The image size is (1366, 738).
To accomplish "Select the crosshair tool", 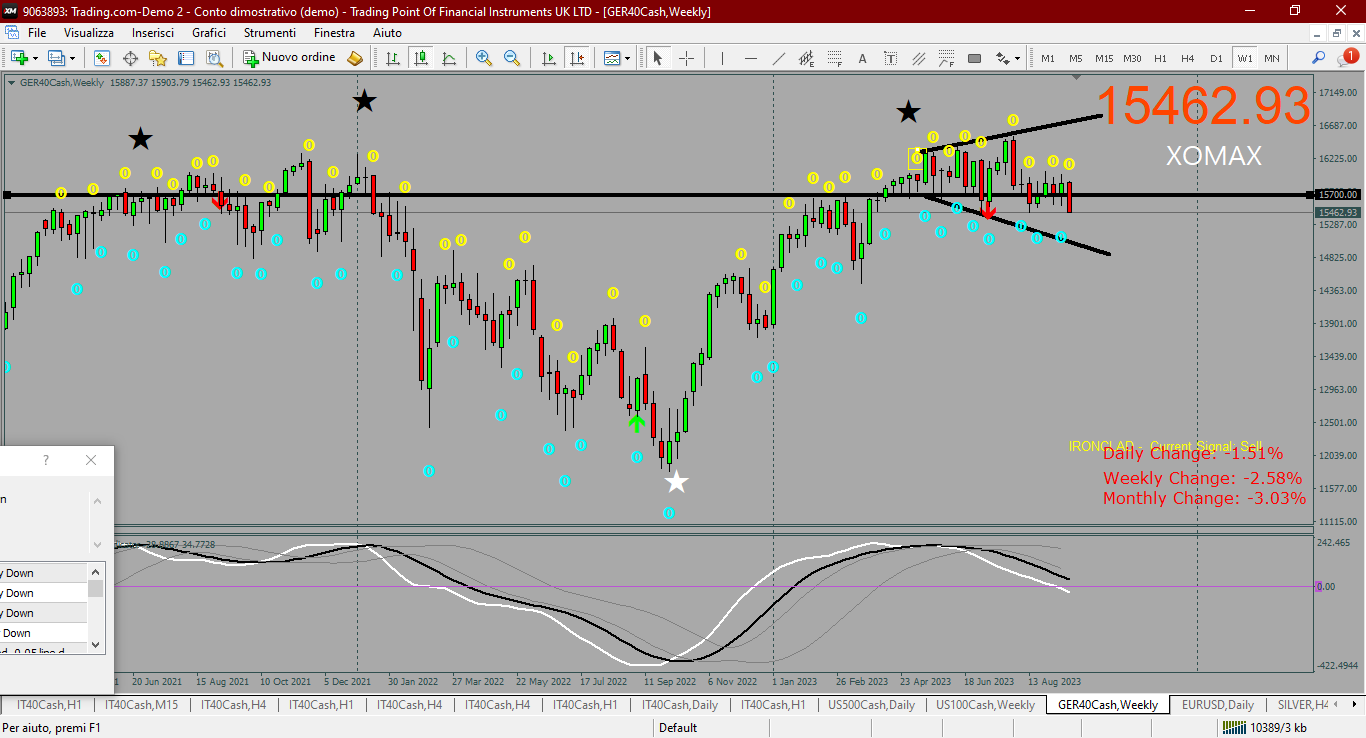I will click(686, 58).
